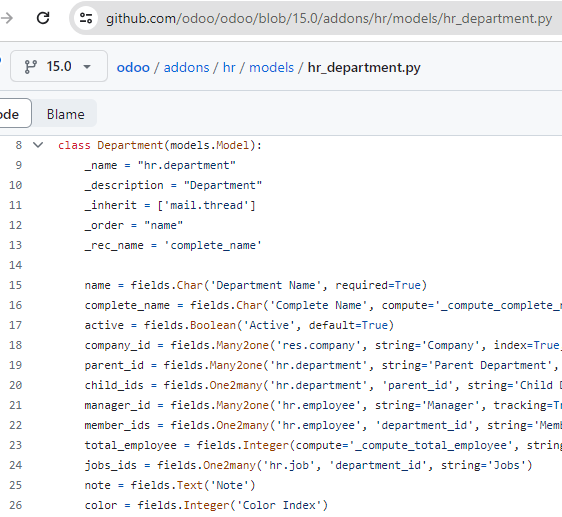Click the 'jobs_ids = fields.One2many' line

point(309,465)
